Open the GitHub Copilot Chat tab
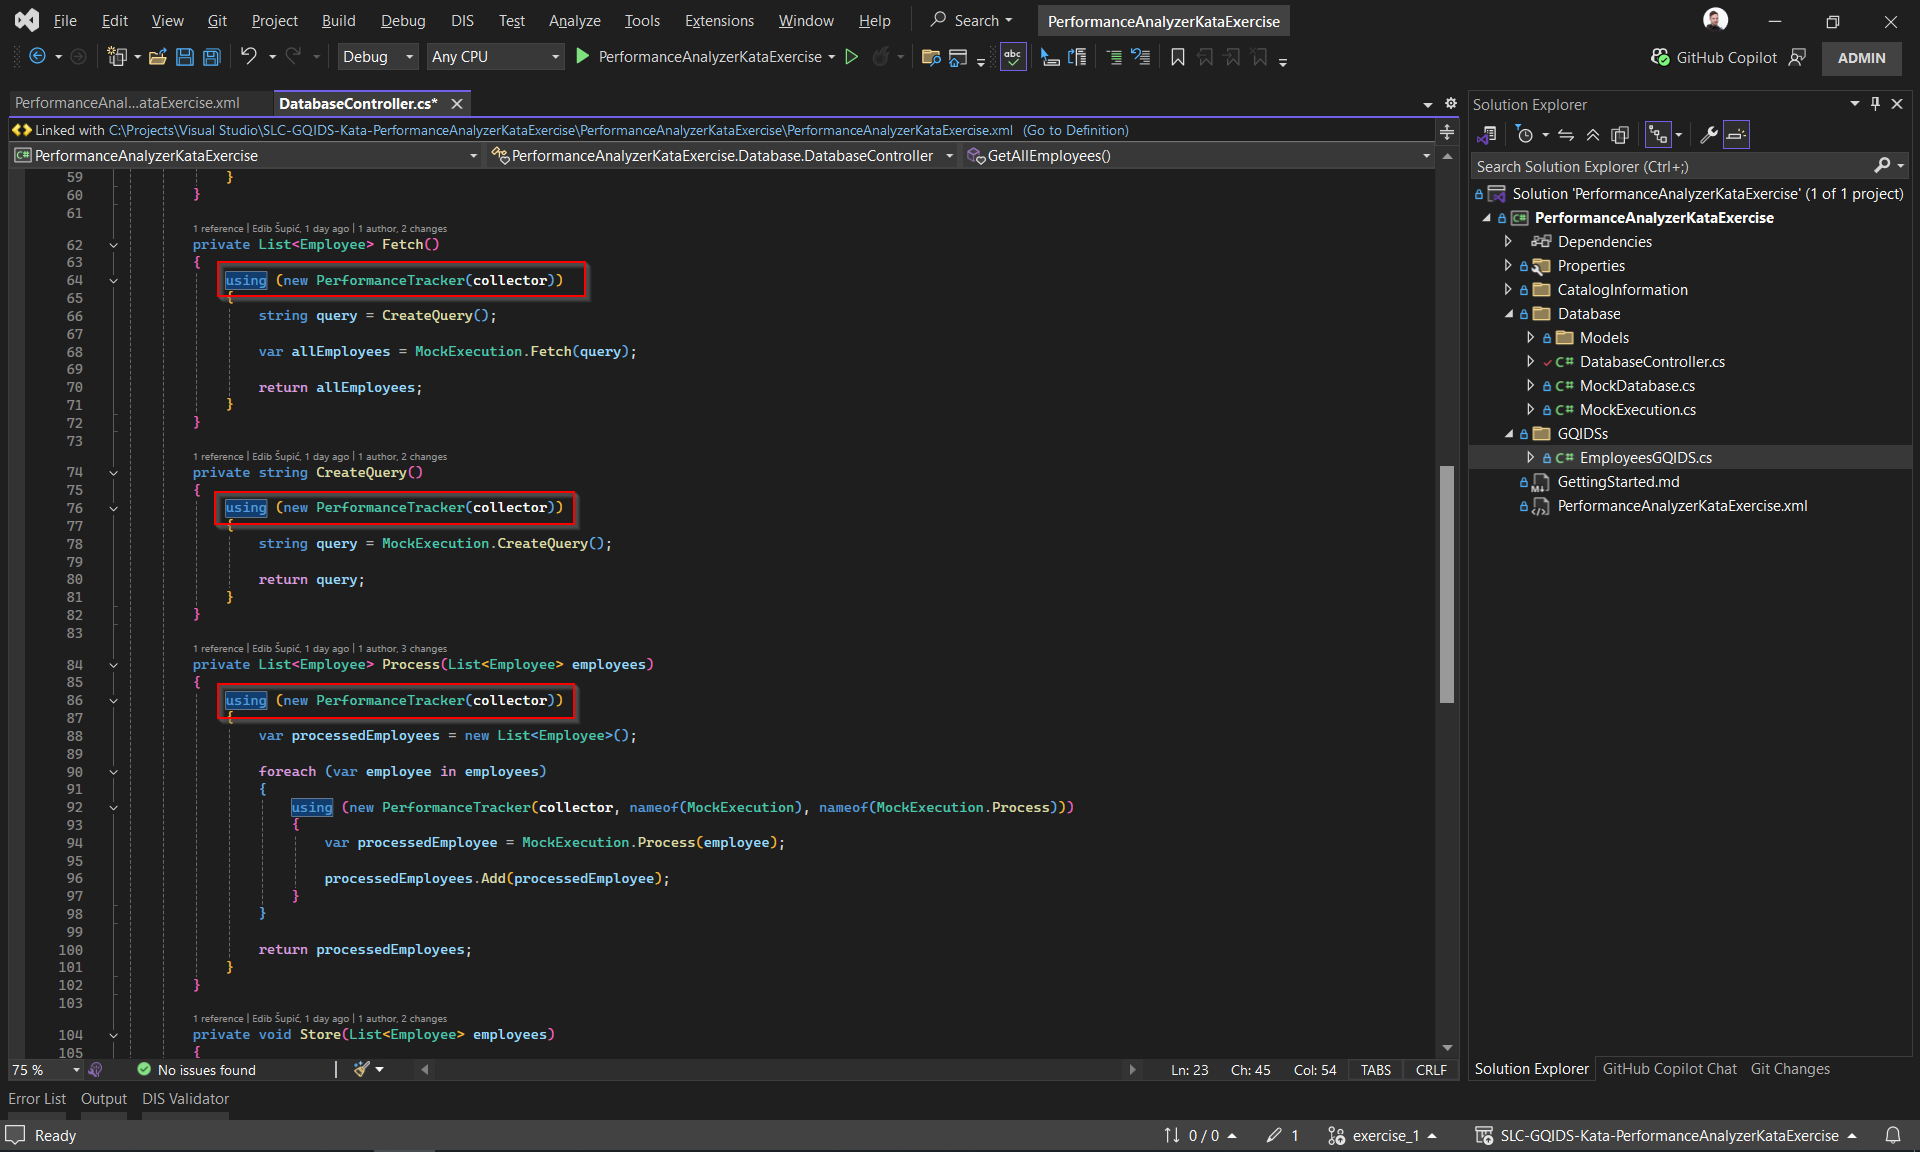1920x1152 pixels. point(1669,1069)
